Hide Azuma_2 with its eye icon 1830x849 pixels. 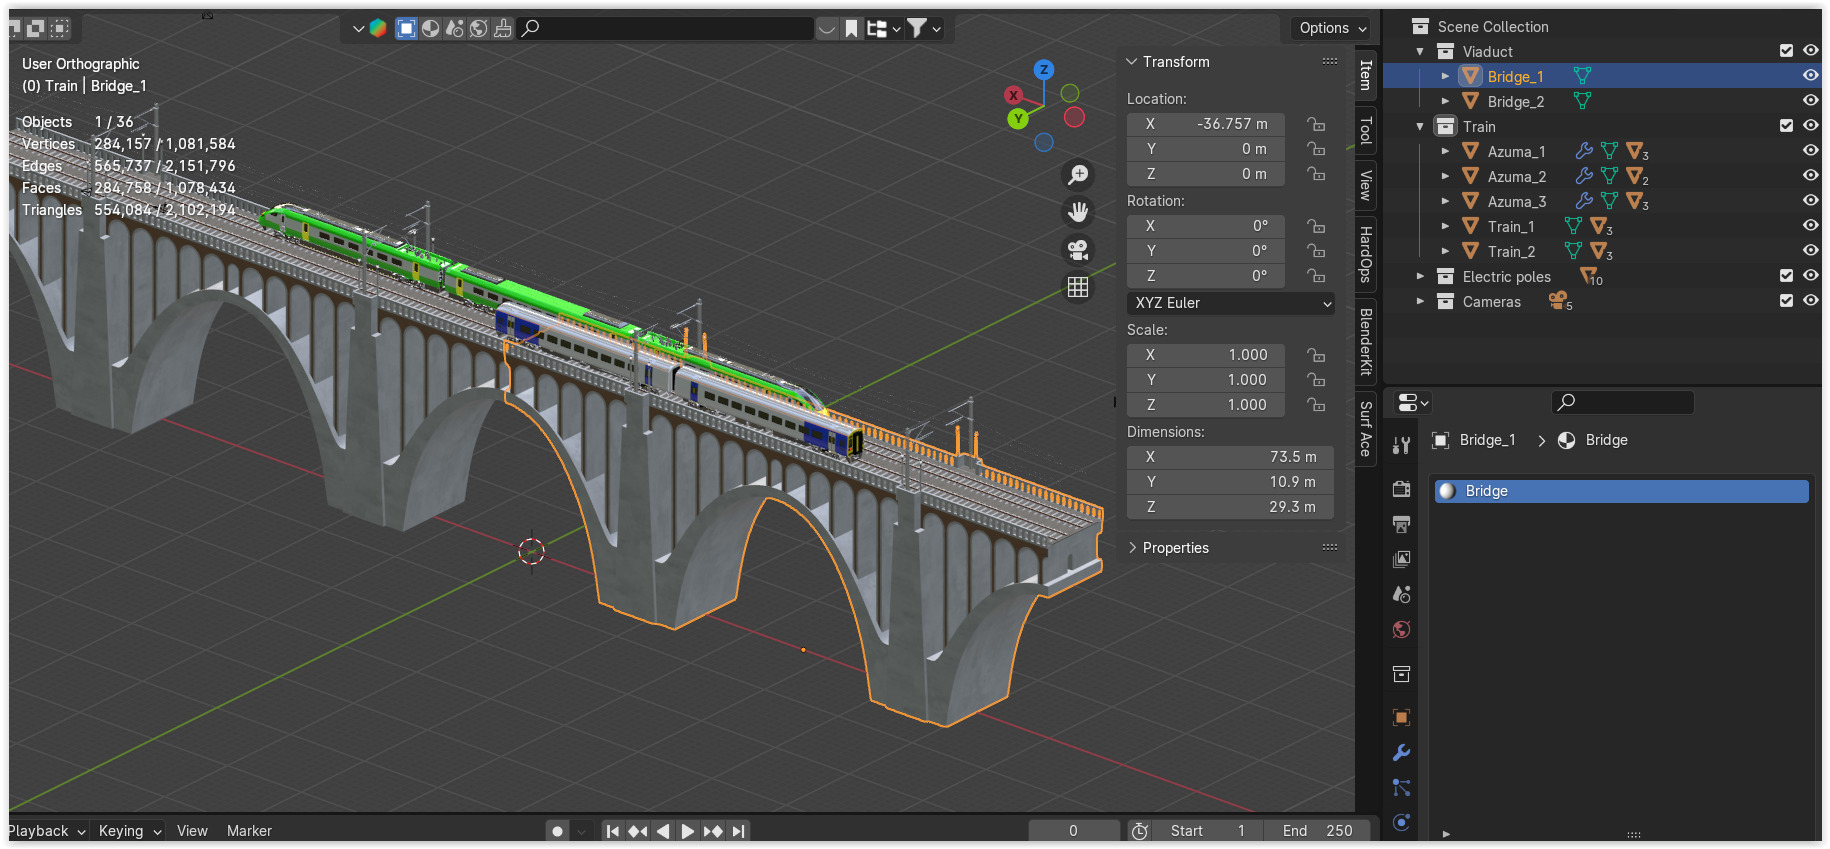point(1810,176)
